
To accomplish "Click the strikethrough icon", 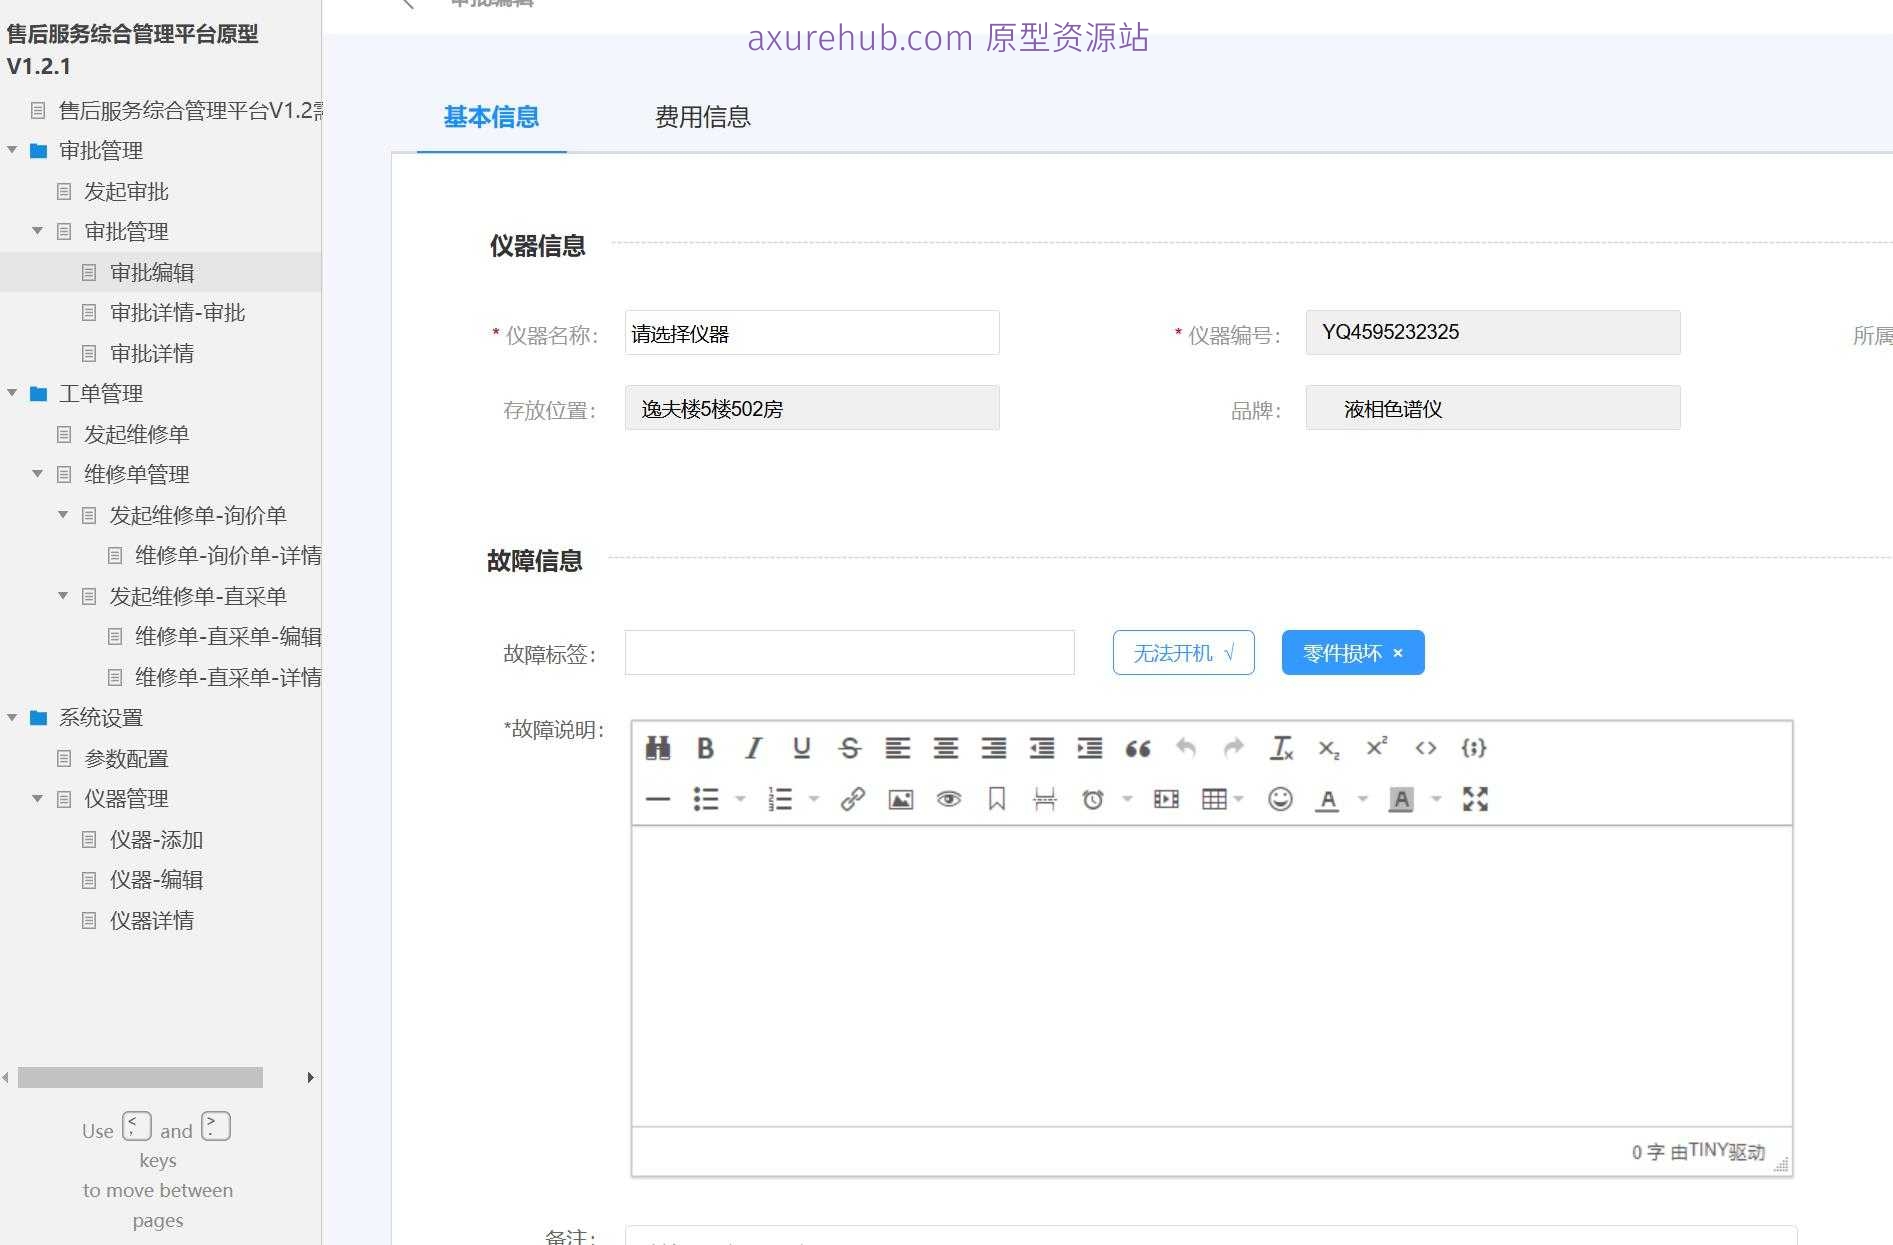I will (849, 748).
